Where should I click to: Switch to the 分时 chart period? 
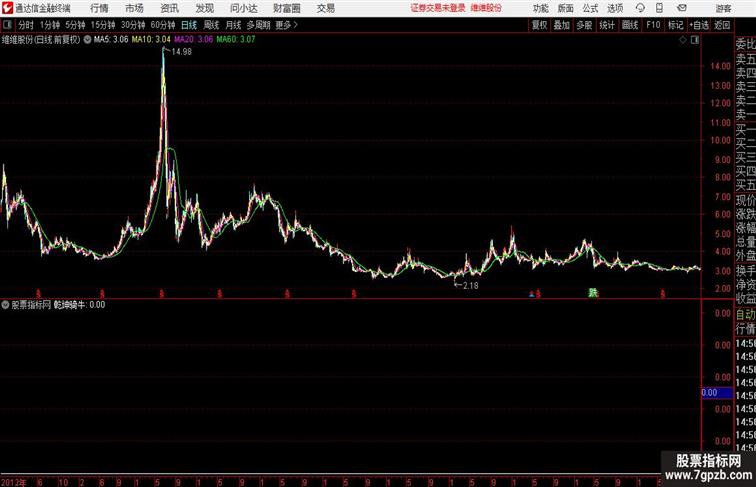[x=26, y=25]
